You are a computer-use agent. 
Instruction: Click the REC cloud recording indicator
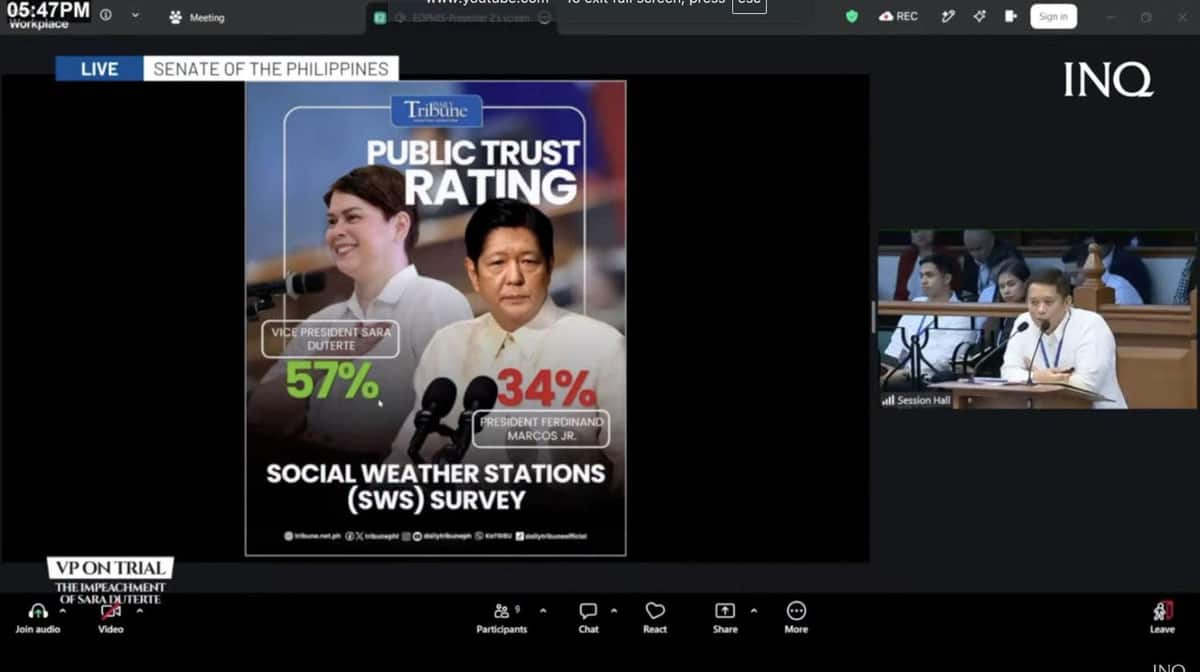898,16
